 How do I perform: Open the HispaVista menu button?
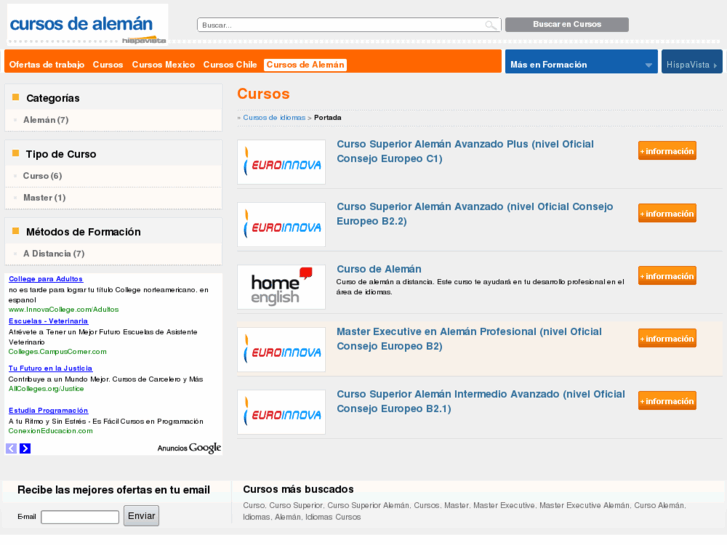click(x=692, y=62)
